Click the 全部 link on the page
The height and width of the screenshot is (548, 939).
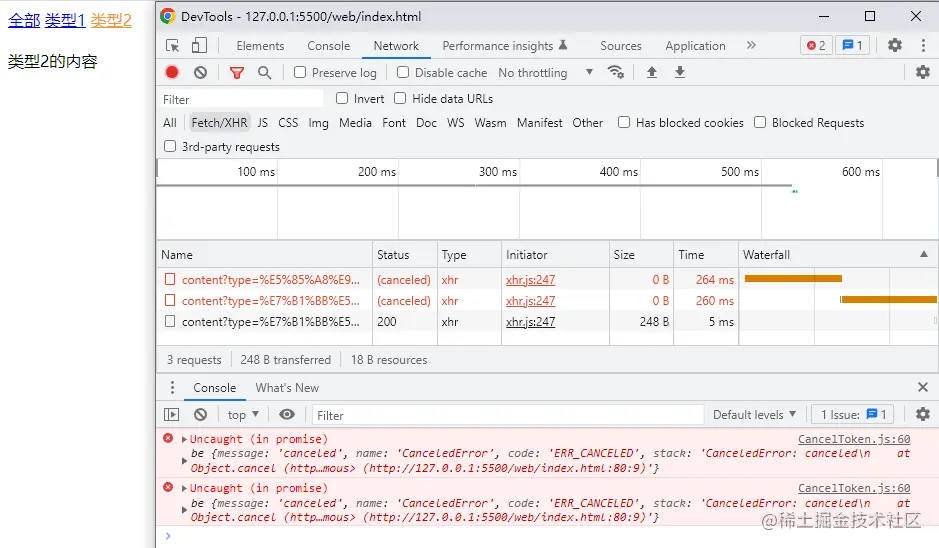pos(24,20)
